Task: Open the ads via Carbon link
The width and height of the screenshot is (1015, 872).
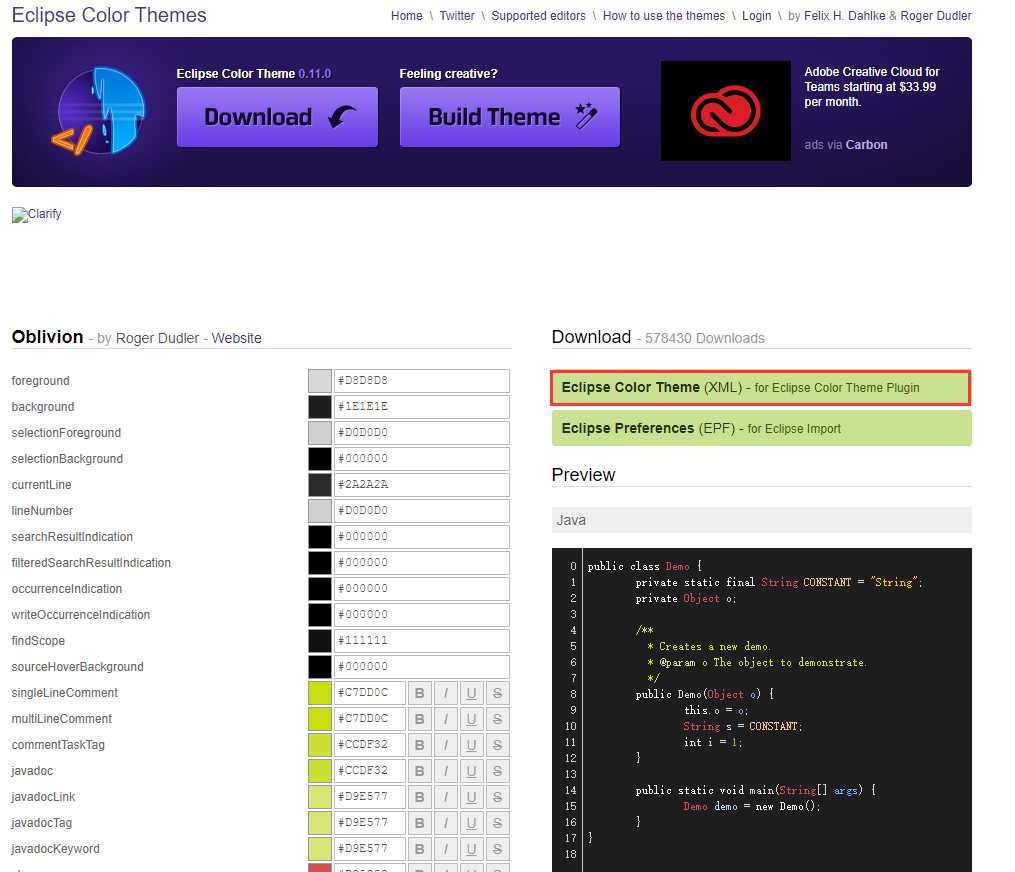Action: pyautogui.click(x=846, y=145)
